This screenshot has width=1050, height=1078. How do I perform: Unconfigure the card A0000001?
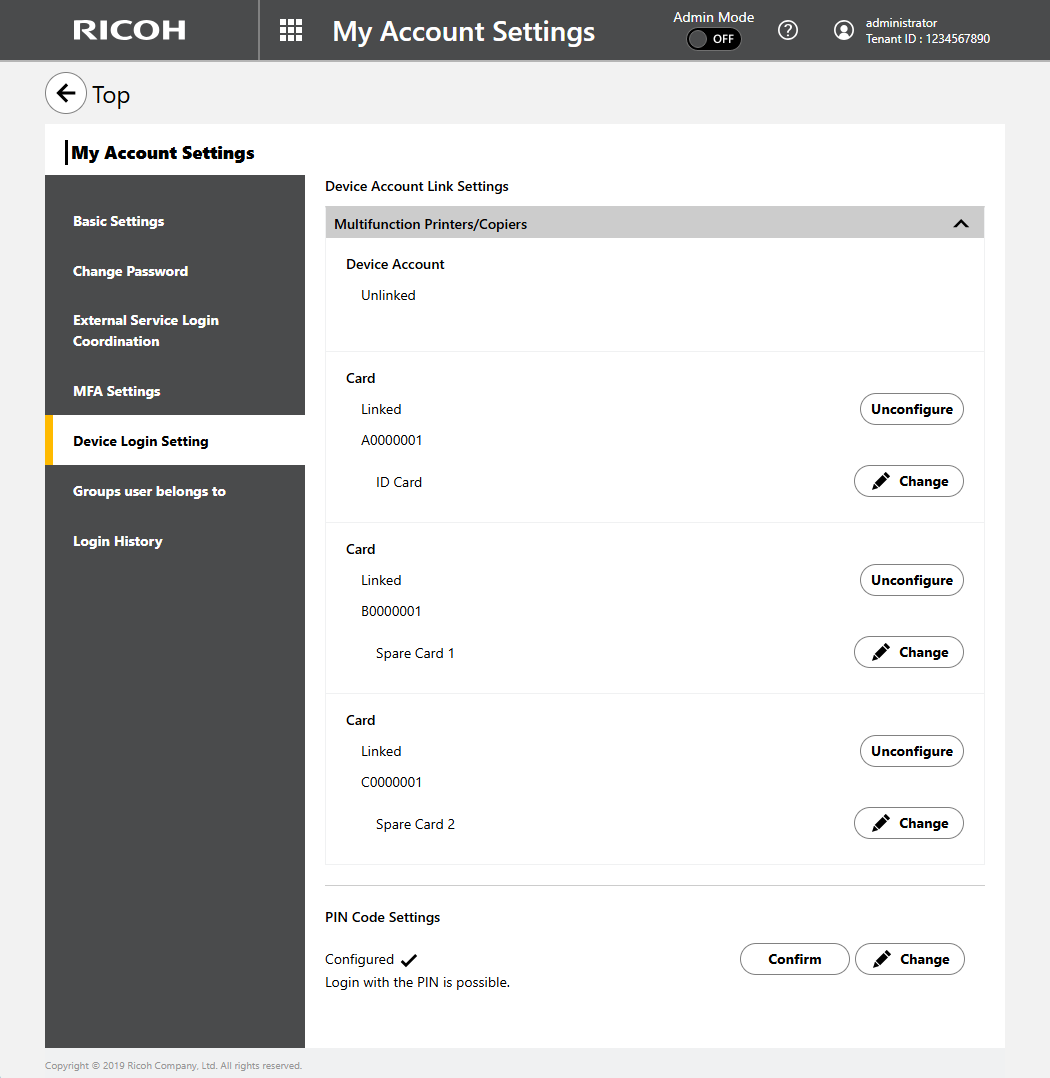[911, 409]
